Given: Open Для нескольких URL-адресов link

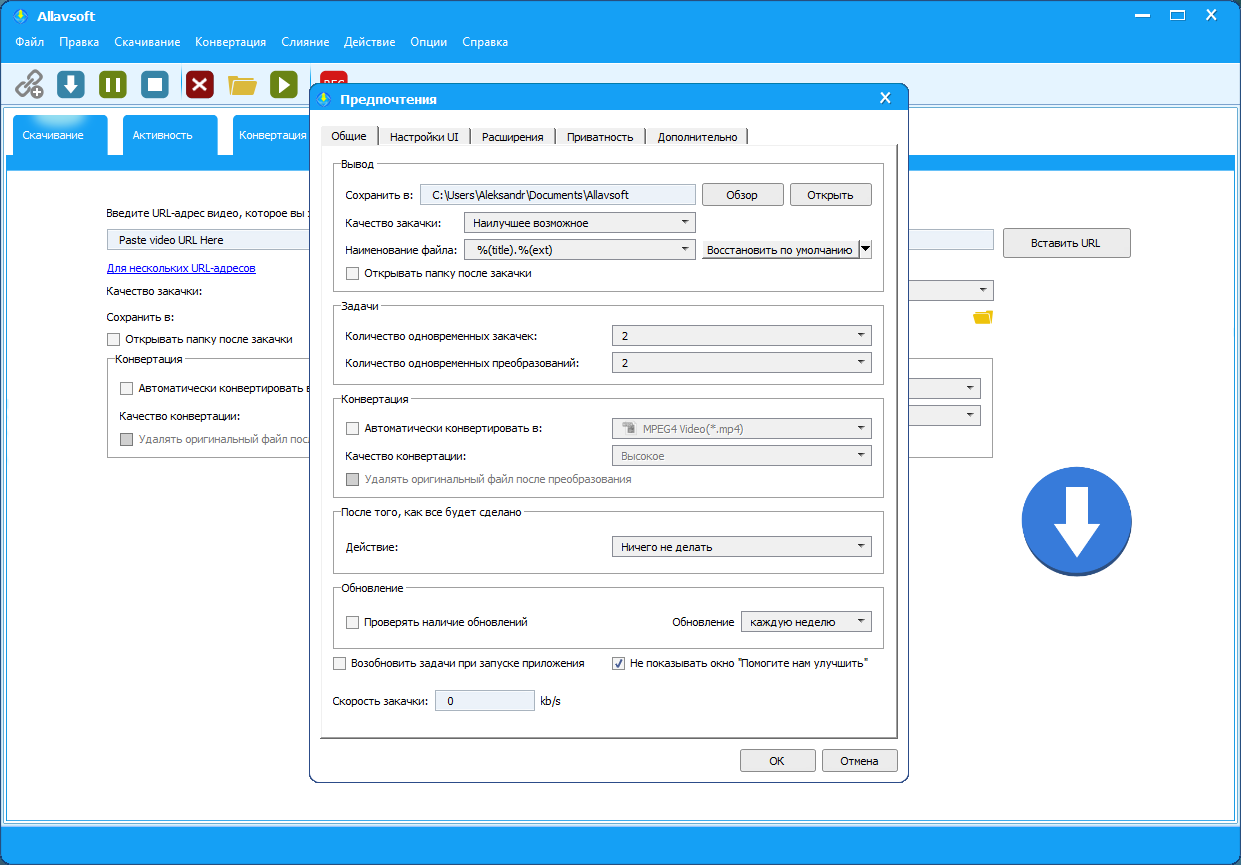Looking at the screenshot, I should (181, 268).
